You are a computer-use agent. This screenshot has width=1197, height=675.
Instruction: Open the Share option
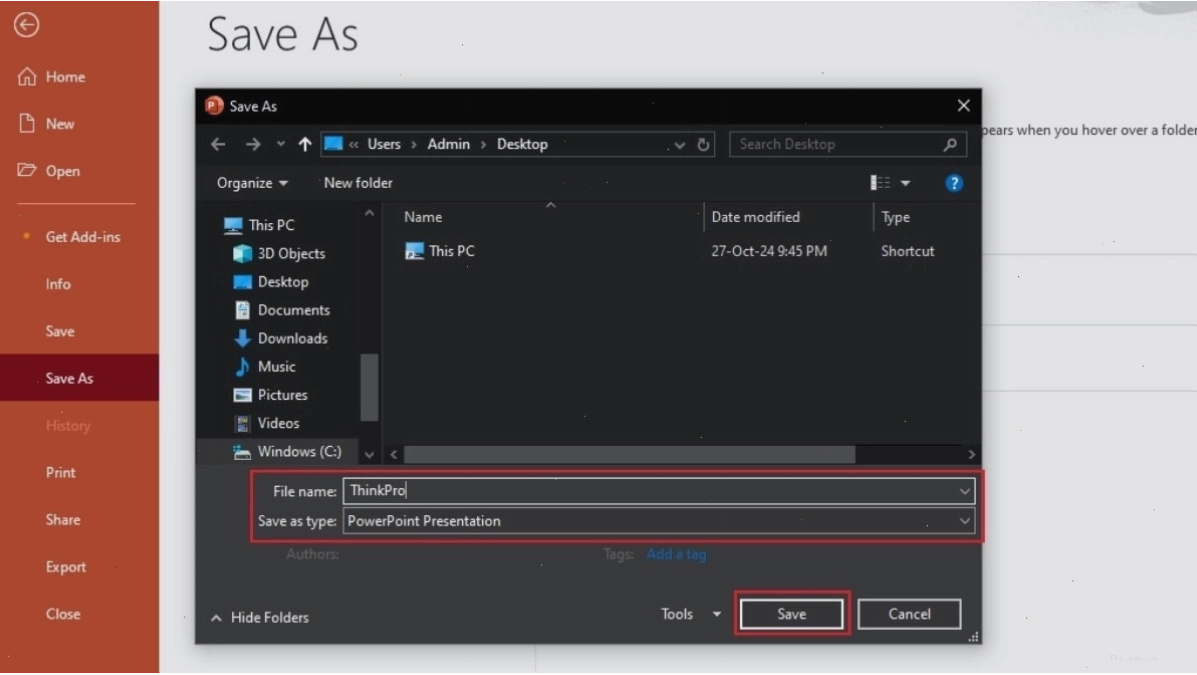click(63, 520)
